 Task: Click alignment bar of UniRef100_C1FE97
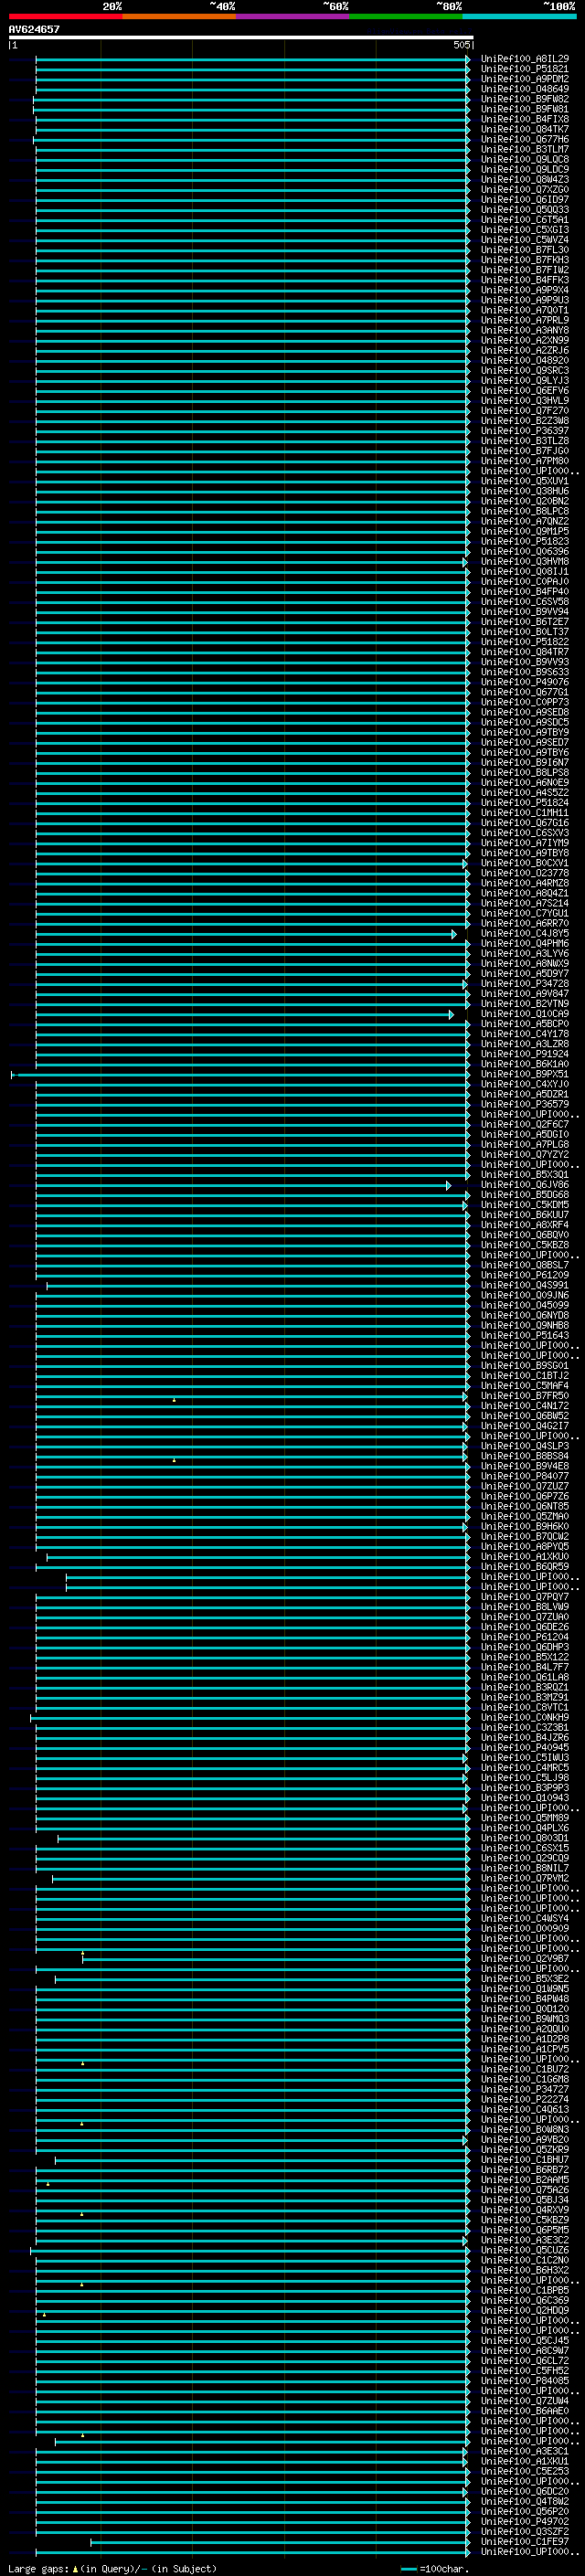(280, 2543)
